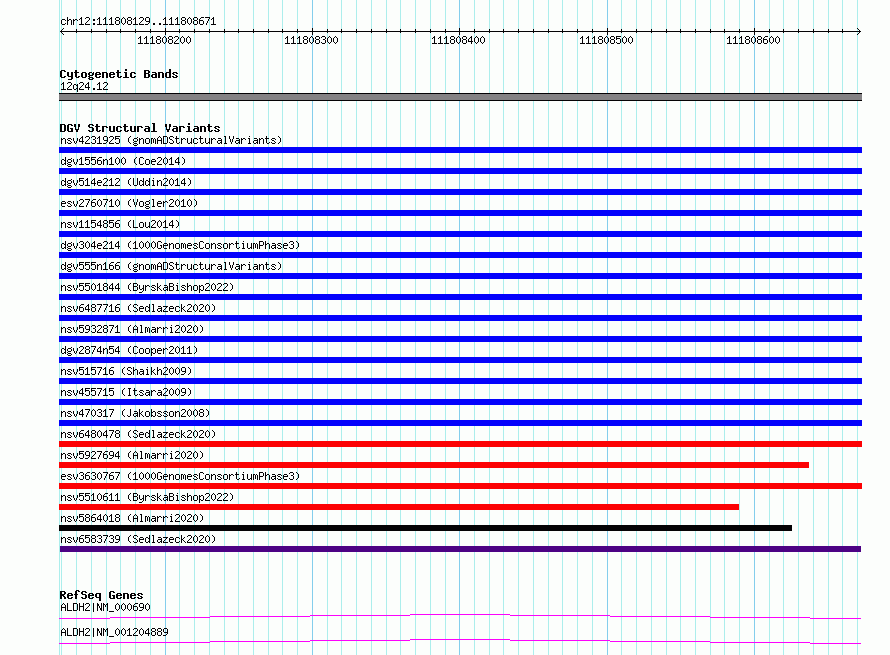The image size is (890, 655).
Task: Click nsv5501844 (ByrskaBishop2022) label
Action: [147, 287]
